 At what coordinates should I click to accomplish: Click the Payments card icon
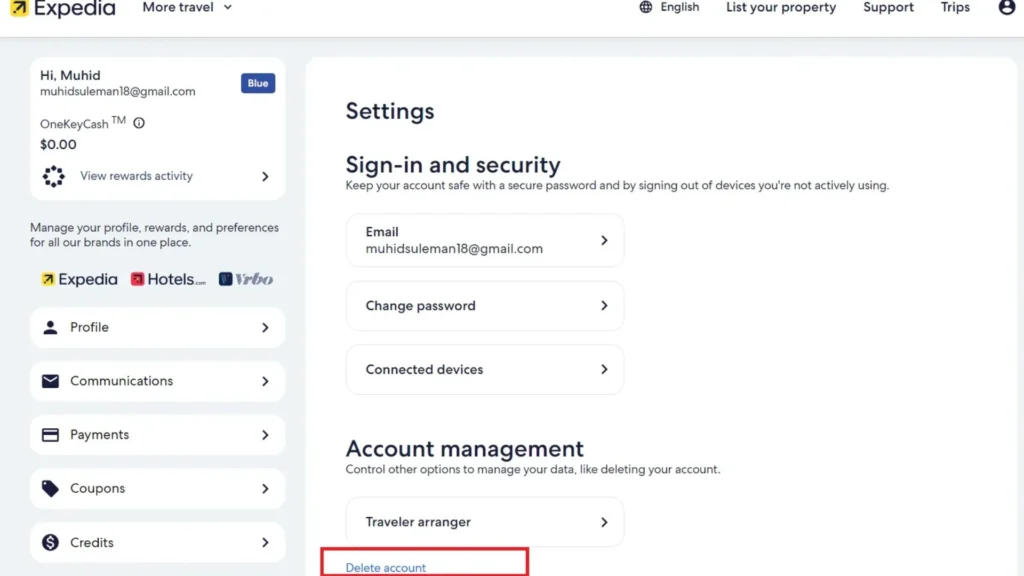point(50,434)
